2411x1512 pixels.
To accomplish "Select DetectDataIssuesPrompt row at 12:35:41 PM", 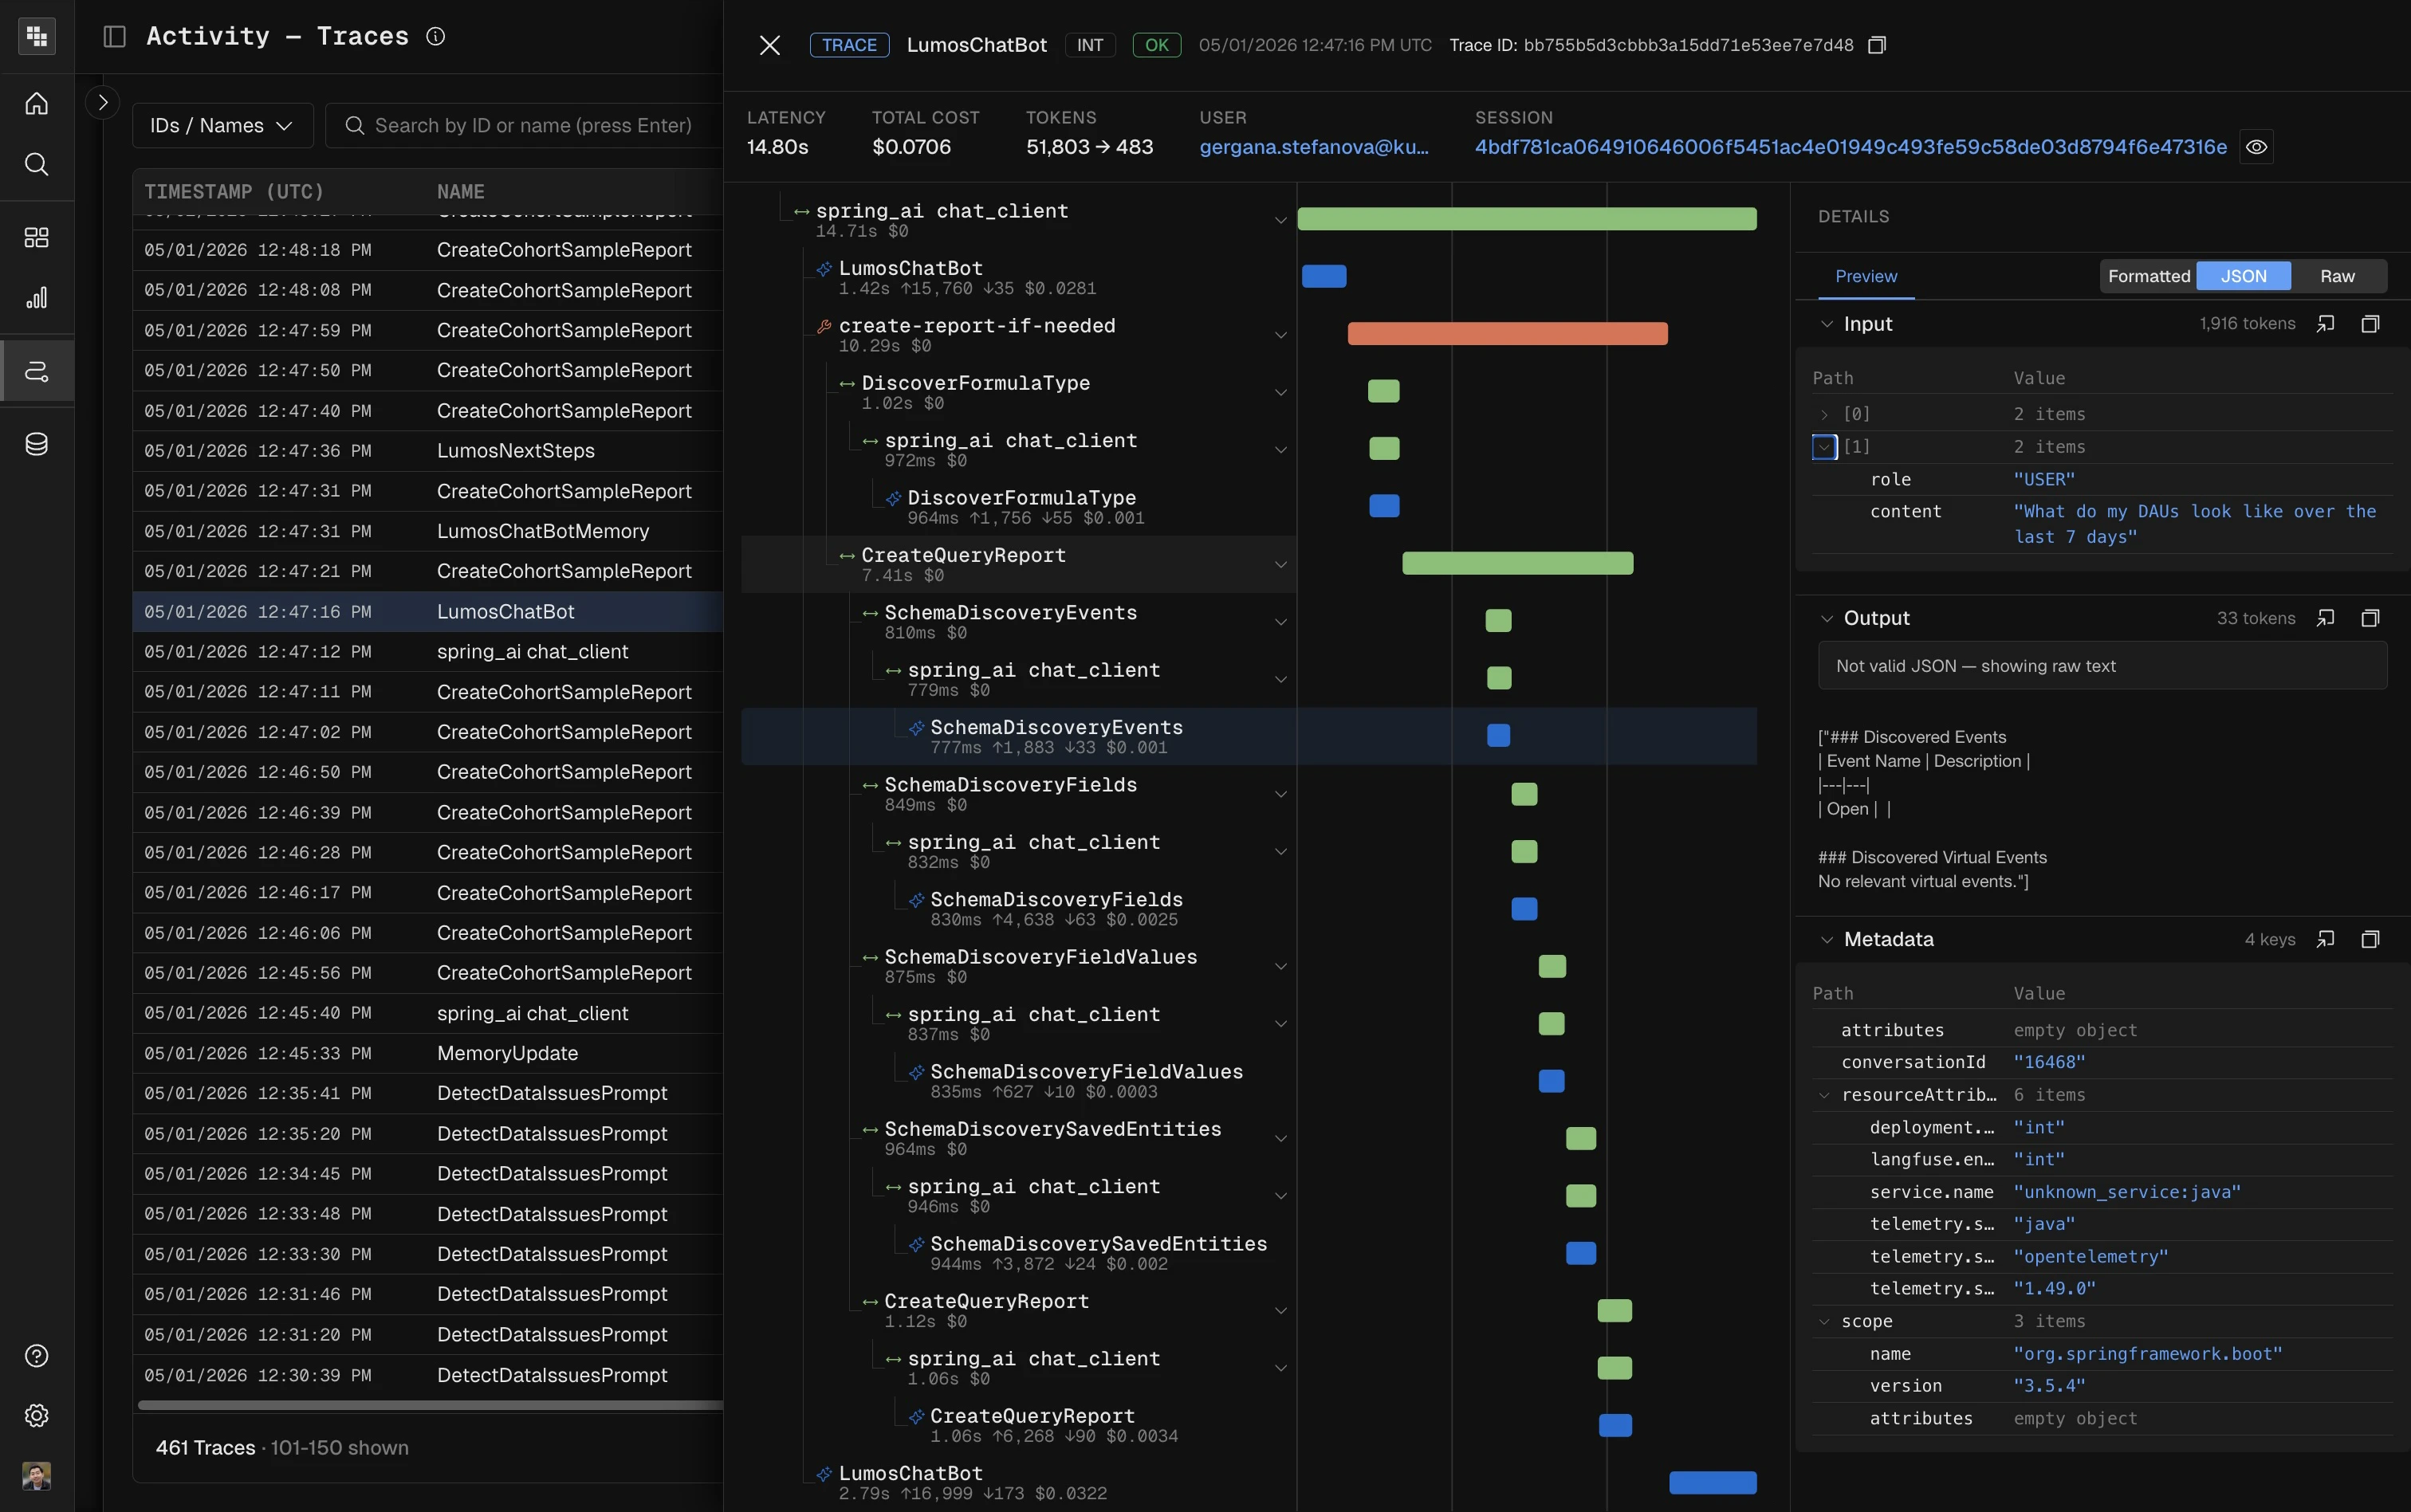I will click(428, 1093).
